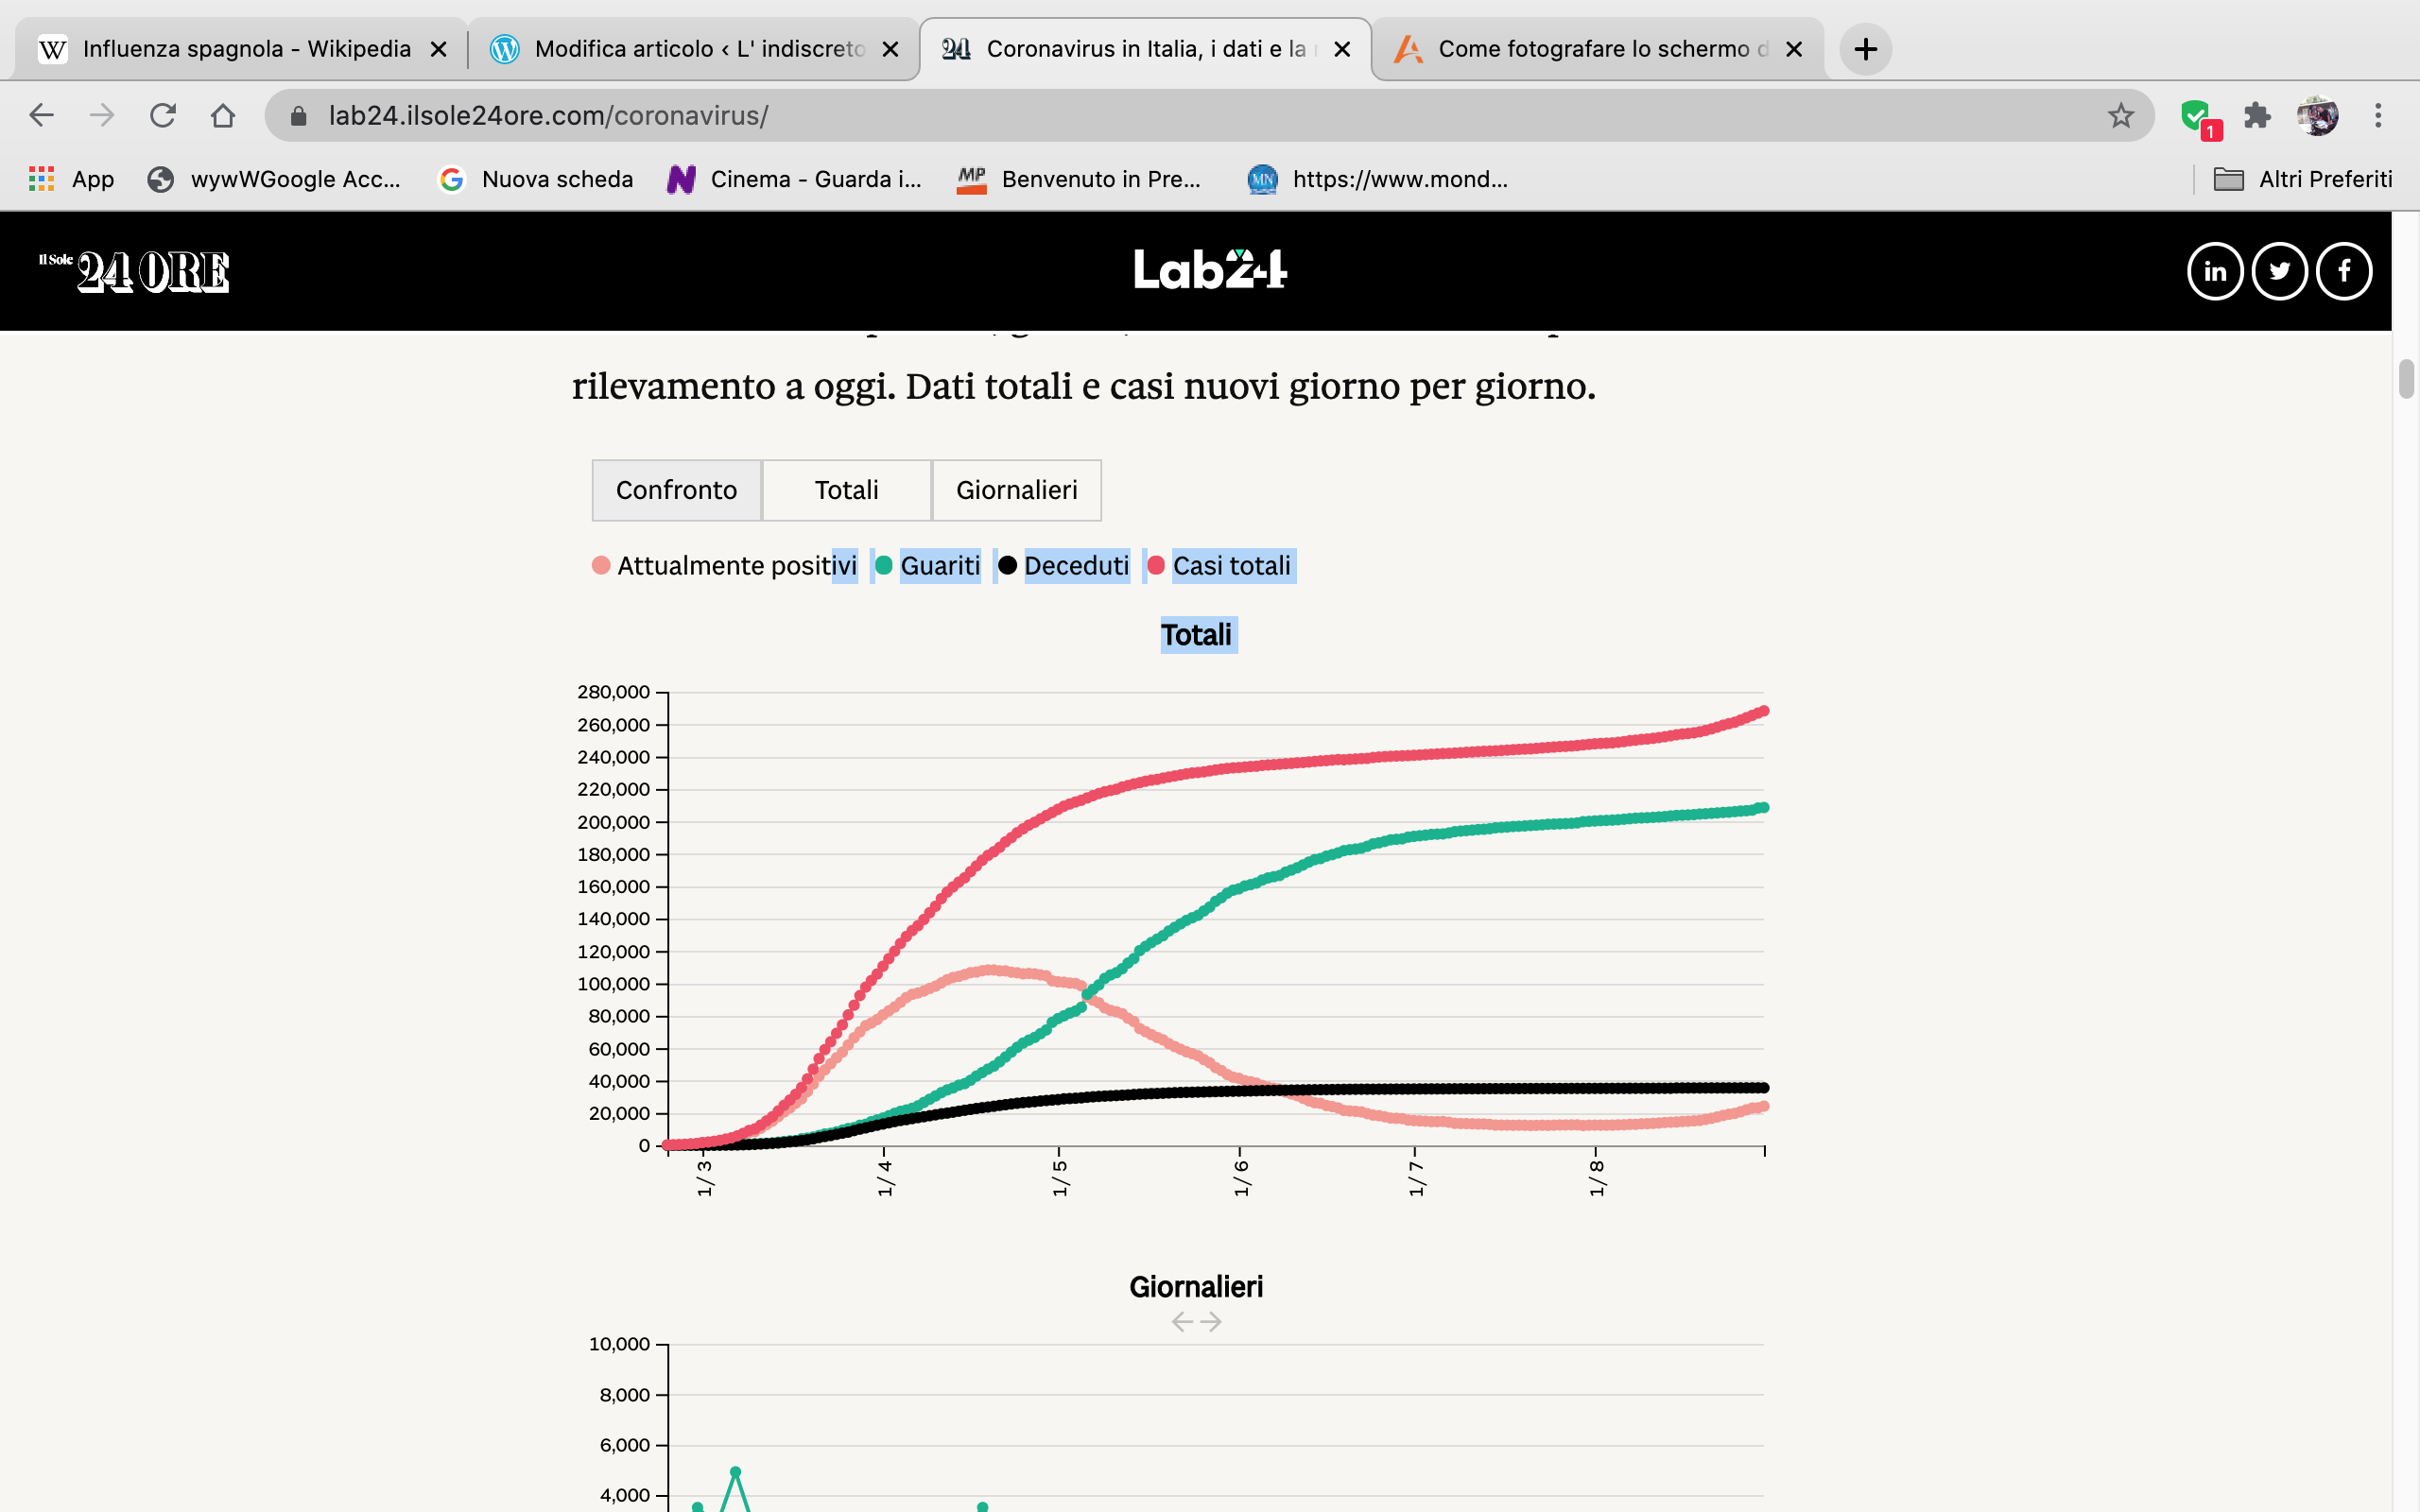
Task: Reload the current page
Action: pos(163,116)
